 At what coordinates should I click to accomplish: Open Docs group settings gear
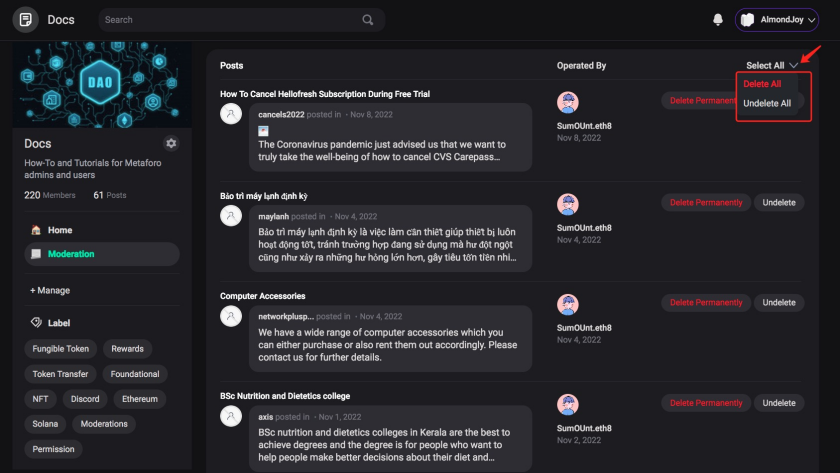pyautogui.click(x=171, y=144)
